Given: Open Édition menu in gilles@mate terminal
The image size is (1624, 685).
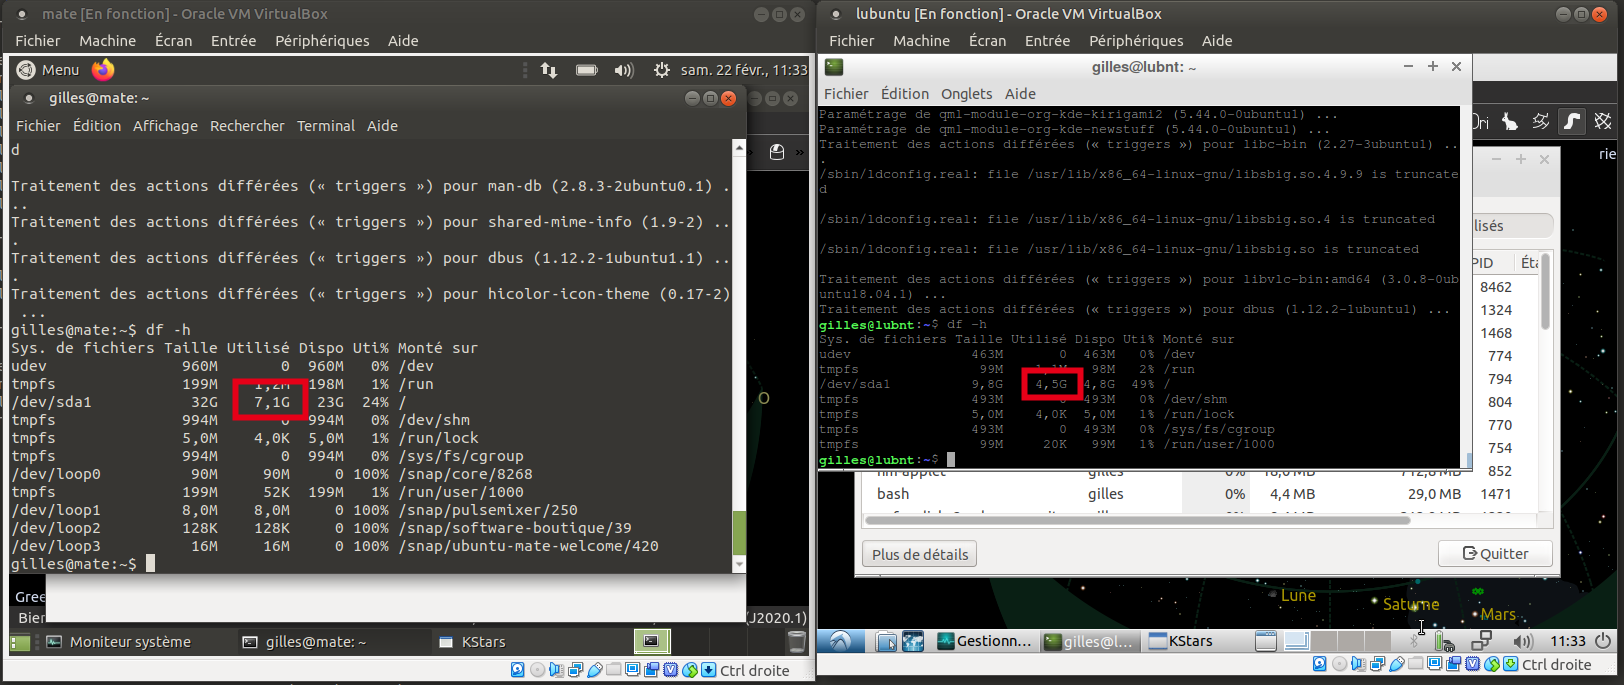Looking at the screenshot, I should 97,126.
